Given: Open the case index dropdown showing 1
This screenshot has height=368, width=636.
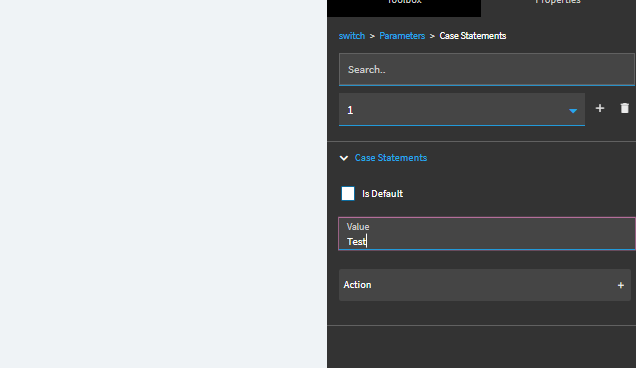Looking at the screenshot, I should 462,110.
